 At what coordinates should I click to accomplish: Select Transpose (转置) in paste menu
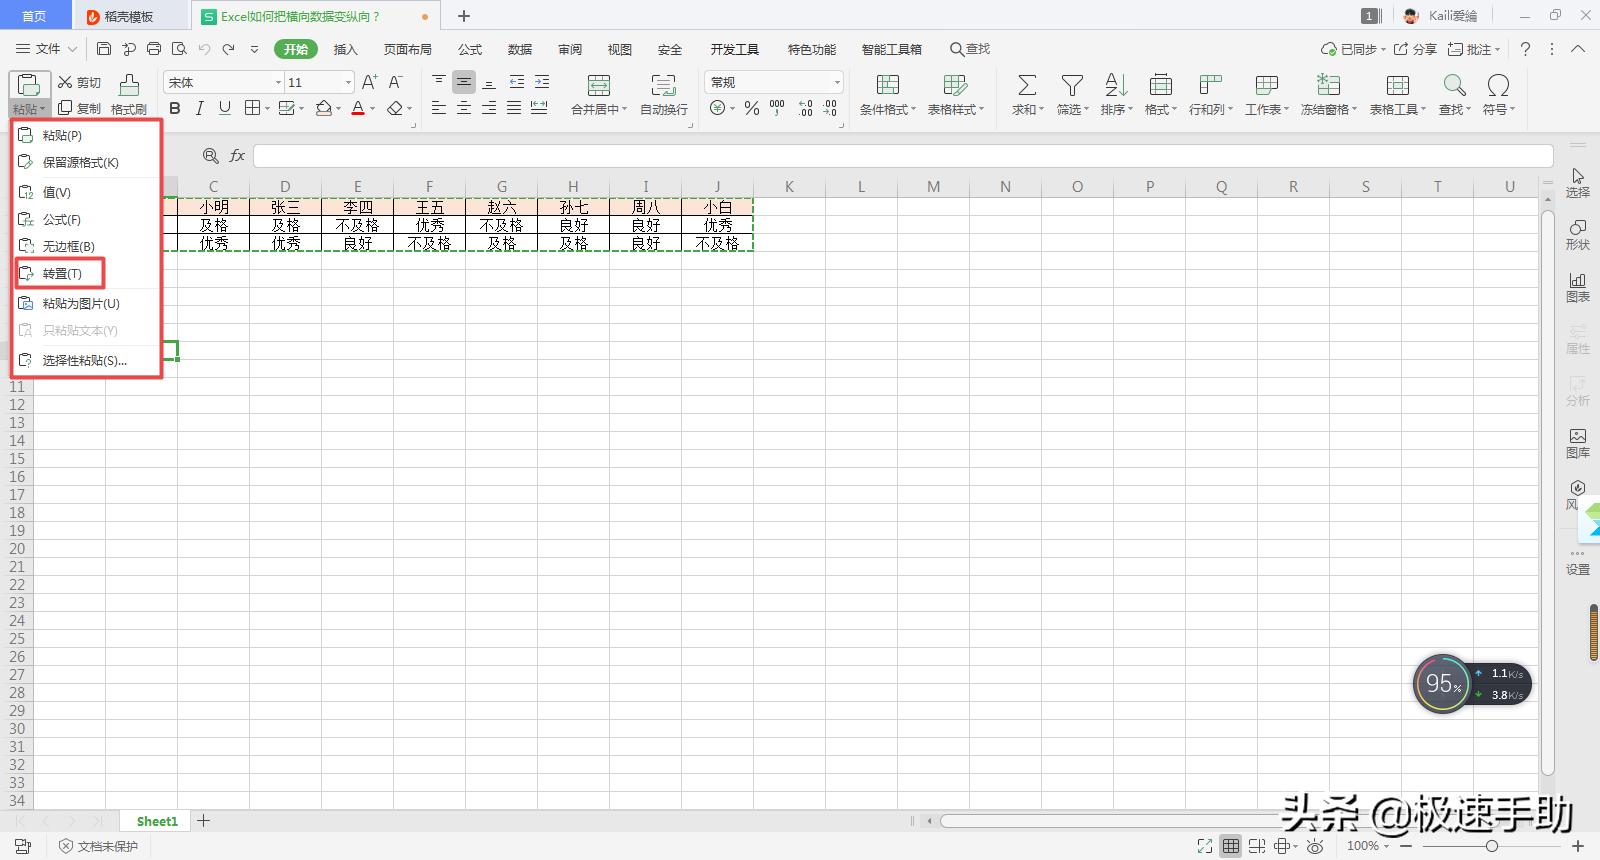point(61,273)
